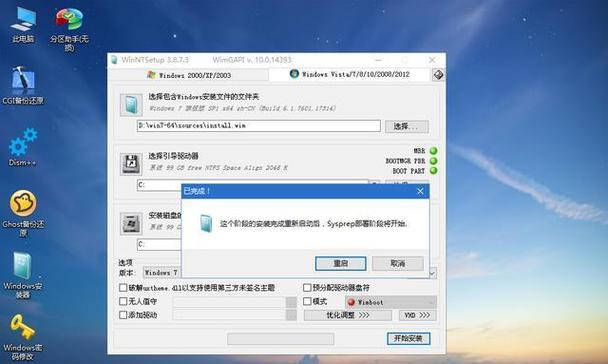
Task: Launch the Windows密码修改 key icon
Action: point(23,336)
